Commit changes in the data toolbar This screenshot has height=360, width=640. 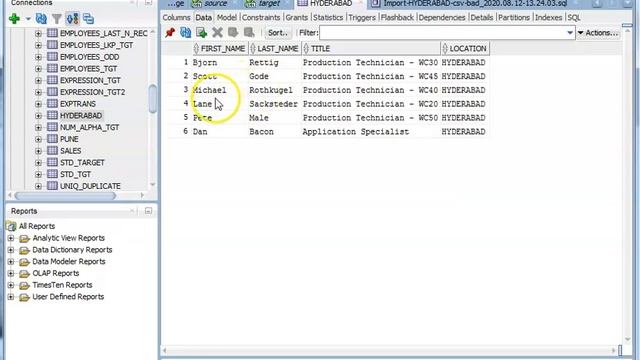(x=233, y=33)
